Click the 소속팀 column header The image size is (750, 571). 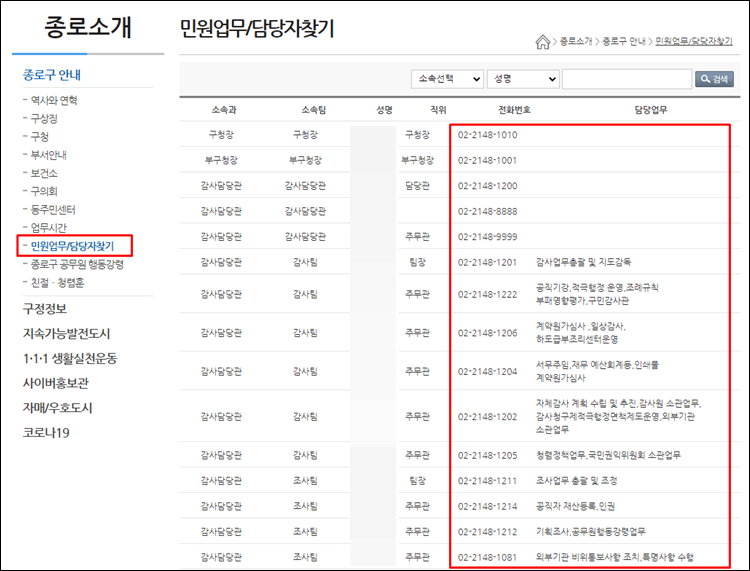(313, 110)
